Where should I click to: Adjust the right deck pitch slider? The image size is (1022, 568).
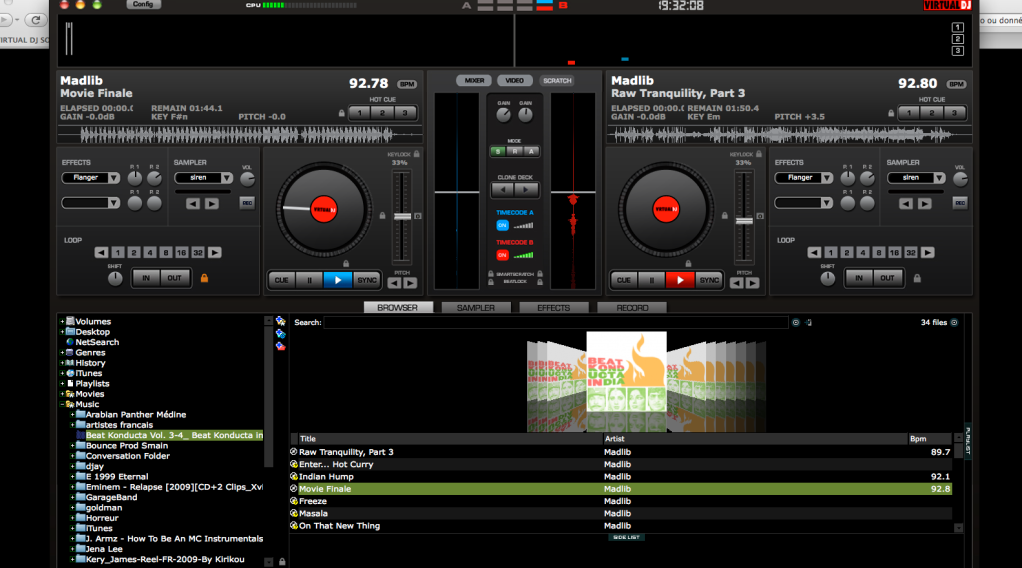744,221
